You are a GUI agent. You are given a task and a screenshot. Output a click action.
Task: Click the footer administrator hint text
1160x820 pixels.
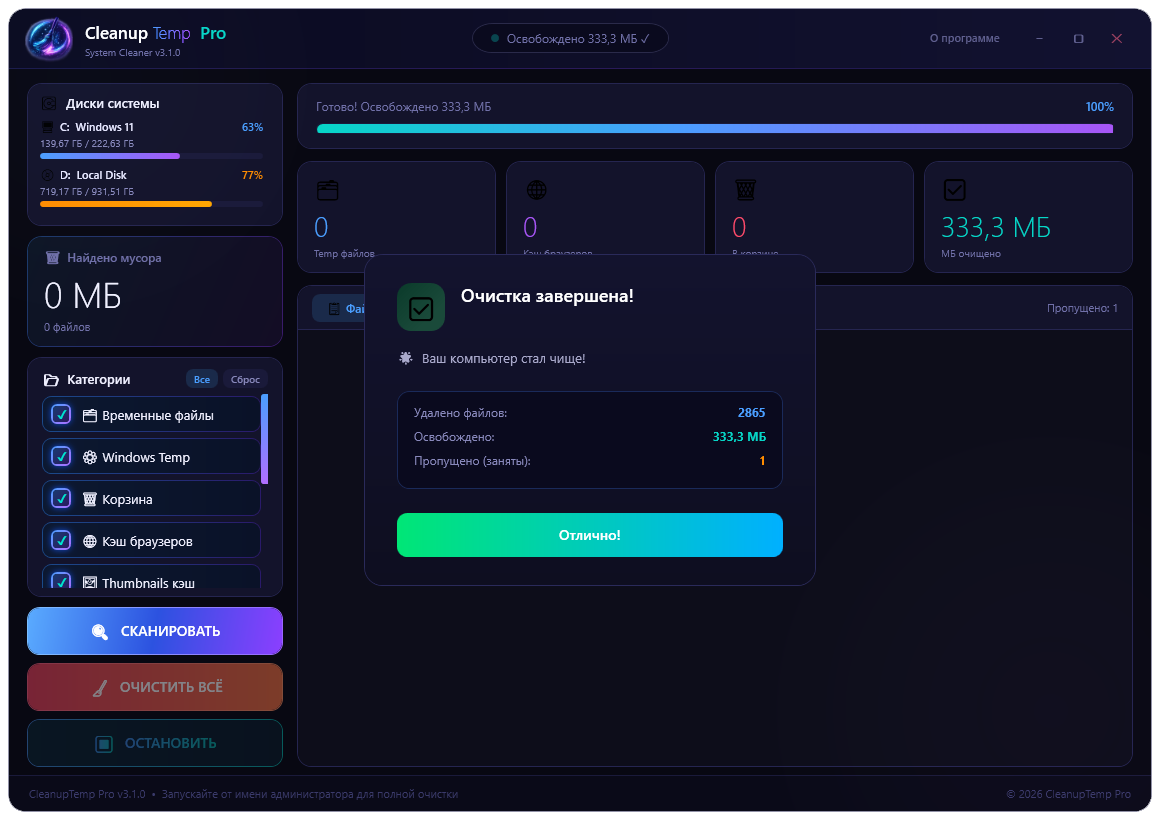309,794
